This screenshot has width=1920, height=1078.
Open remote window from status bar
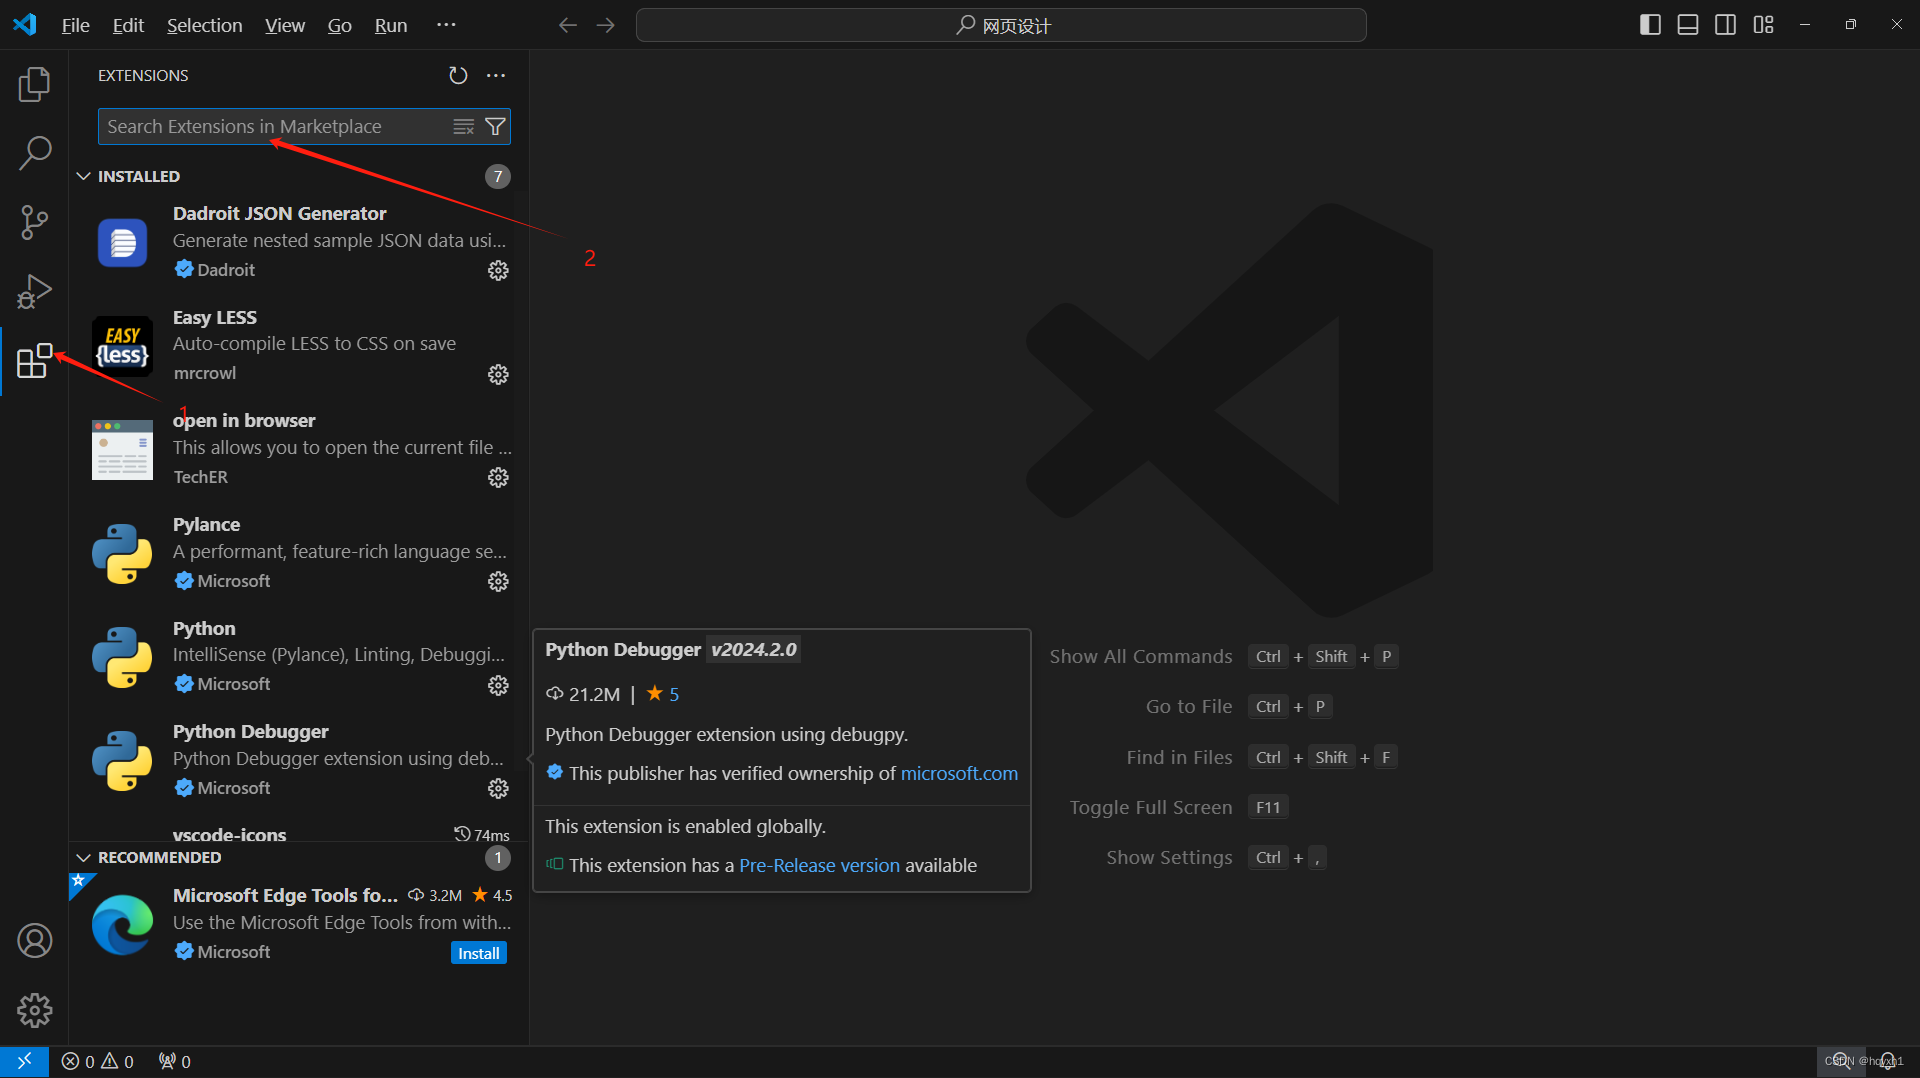[x=24, y=1062]
